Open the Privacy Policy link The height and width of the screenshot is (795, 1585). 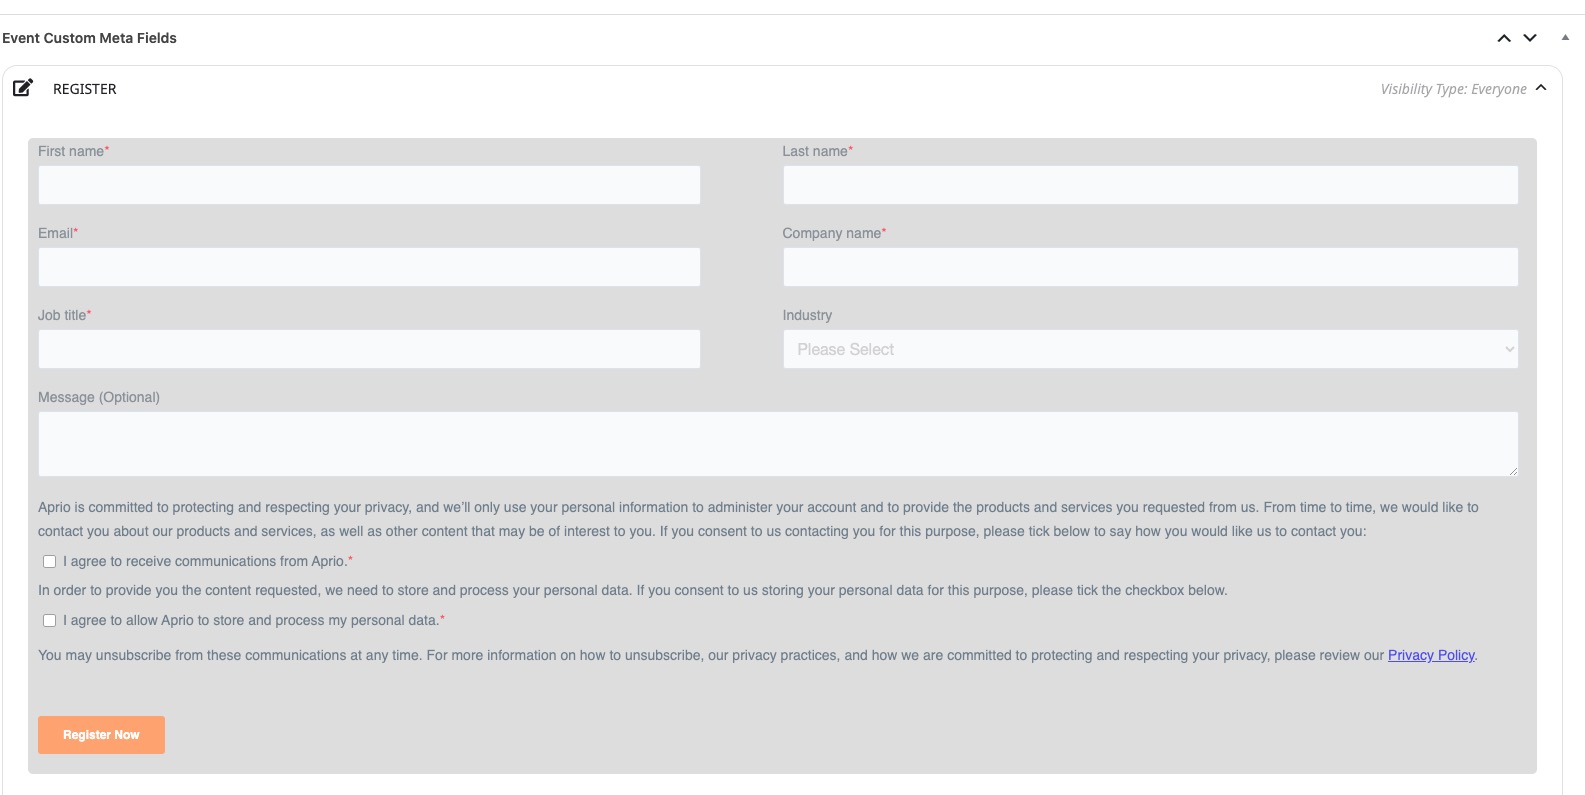coord(1431,655)
